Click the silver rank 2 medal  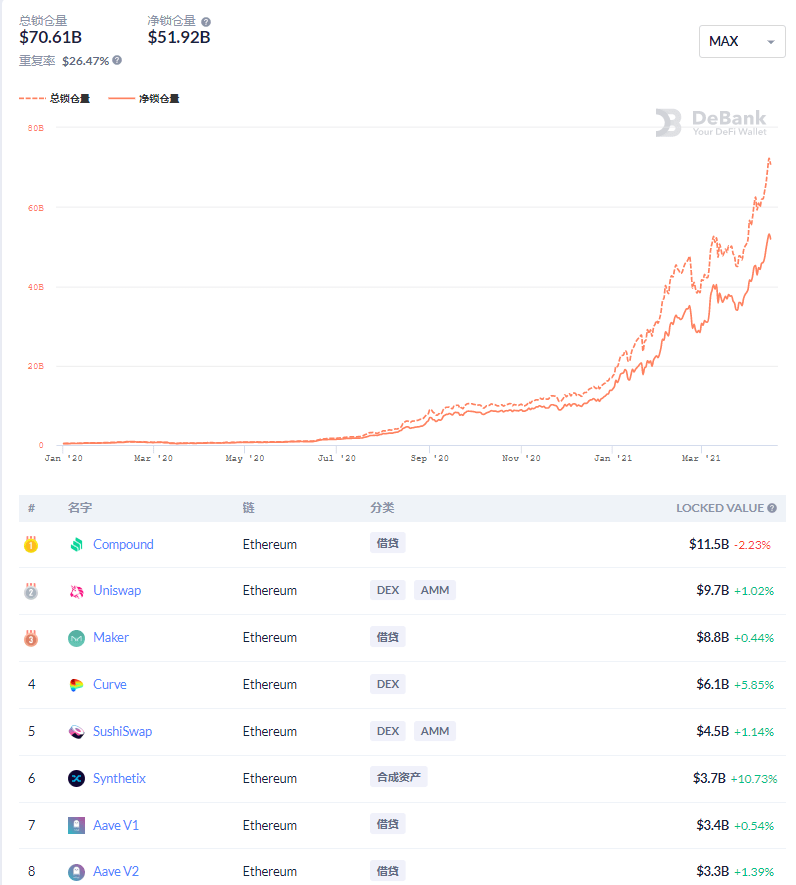31,591
